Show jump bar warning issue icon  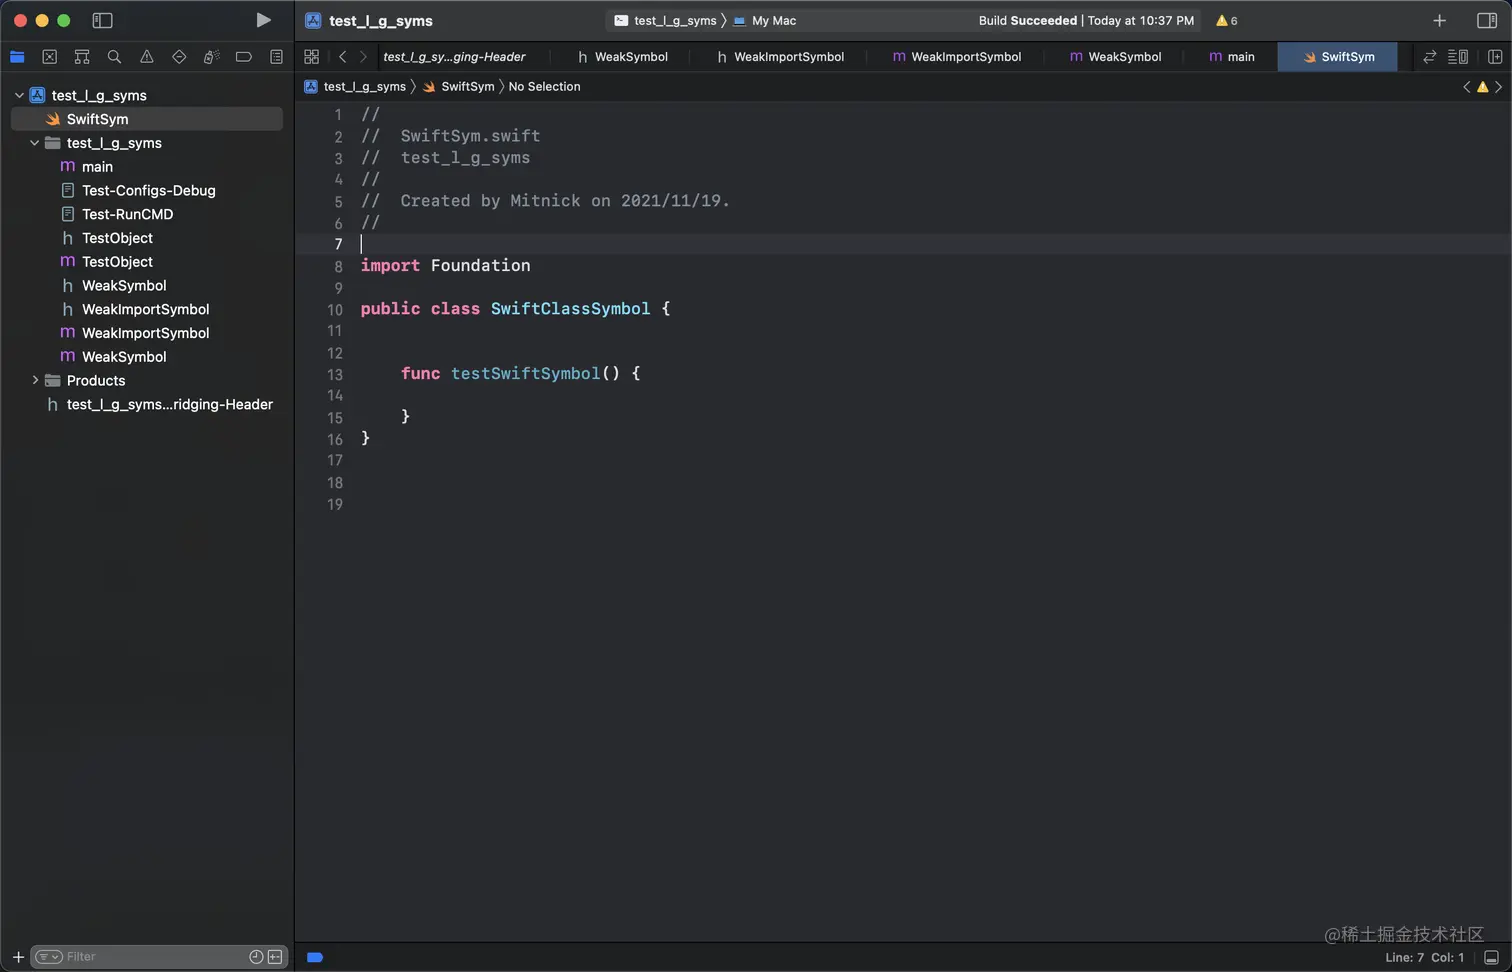click(x=1483, y=87)
